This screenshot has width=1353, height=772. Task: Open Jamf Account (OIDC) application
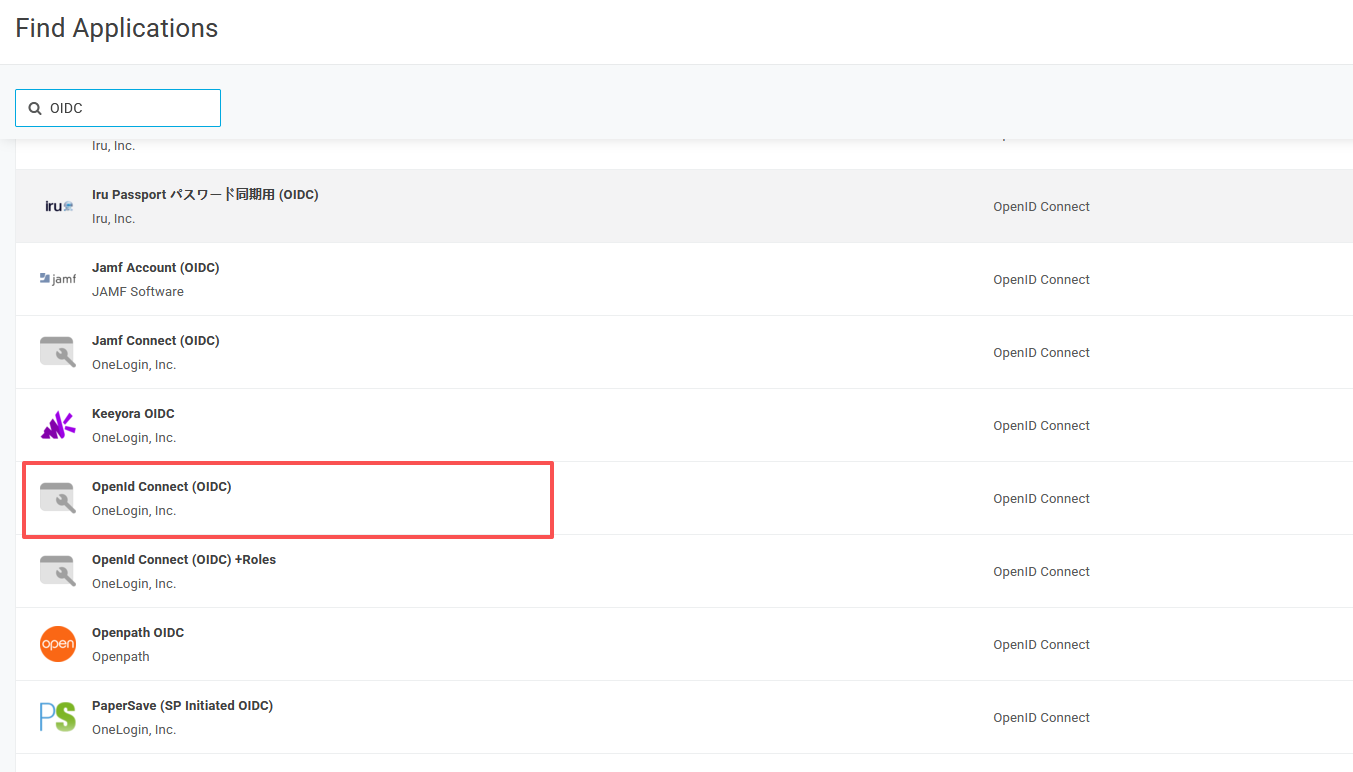click(x=155, y=268)
